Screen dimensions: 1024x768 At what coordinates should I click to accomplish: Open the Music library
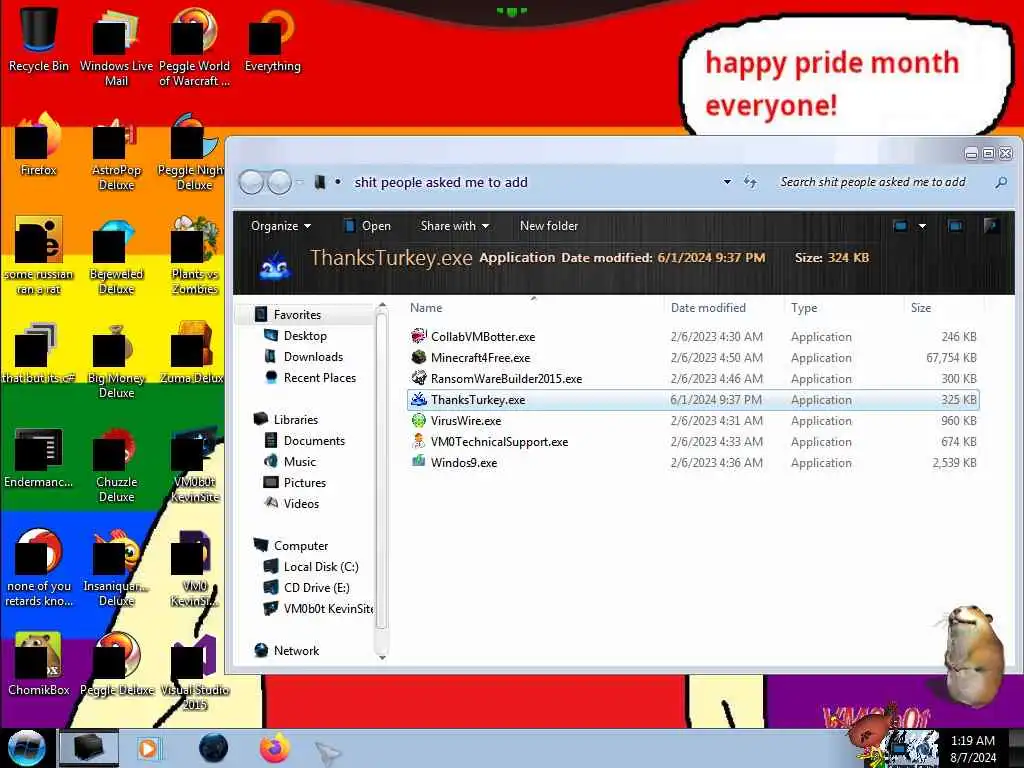pos(299,462)
